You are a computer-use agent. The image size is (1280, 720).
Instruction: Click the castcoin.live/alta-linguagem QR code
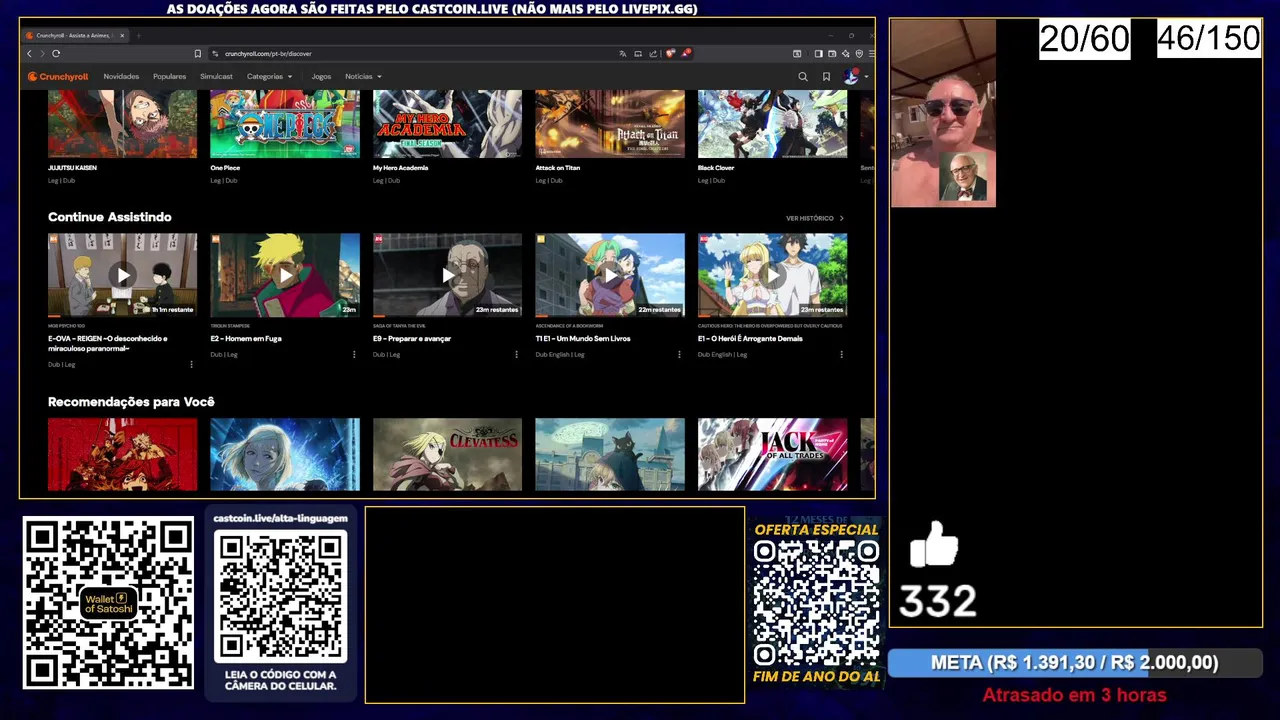click(x=281, y=597)
